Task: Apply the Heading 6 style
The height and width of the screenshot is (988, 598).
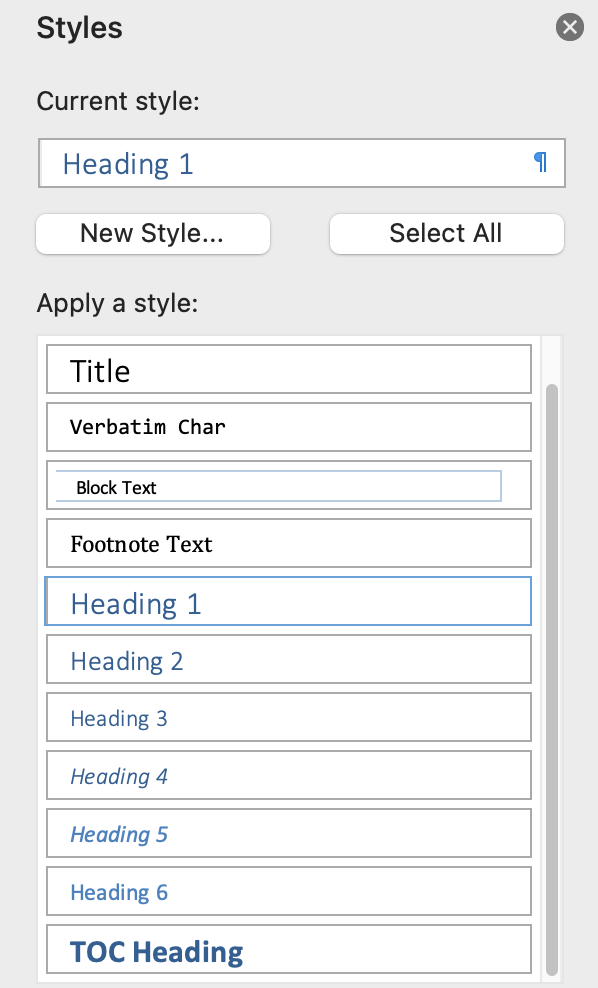Action: pyautogui.click(x=288, y=891)
